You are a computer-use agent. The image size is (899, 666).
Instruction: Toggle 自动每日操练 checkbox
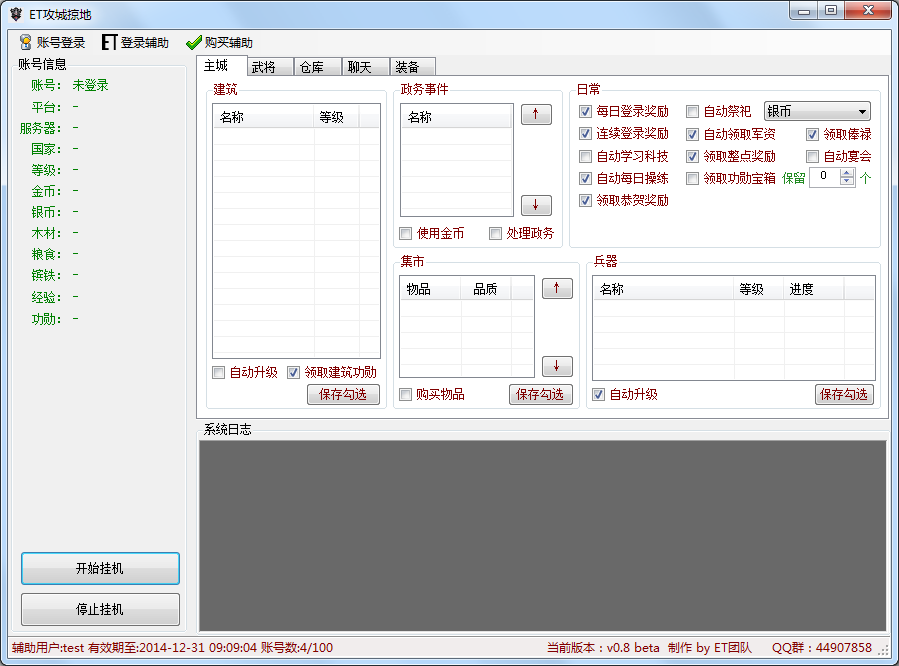(x=585, y=178)
